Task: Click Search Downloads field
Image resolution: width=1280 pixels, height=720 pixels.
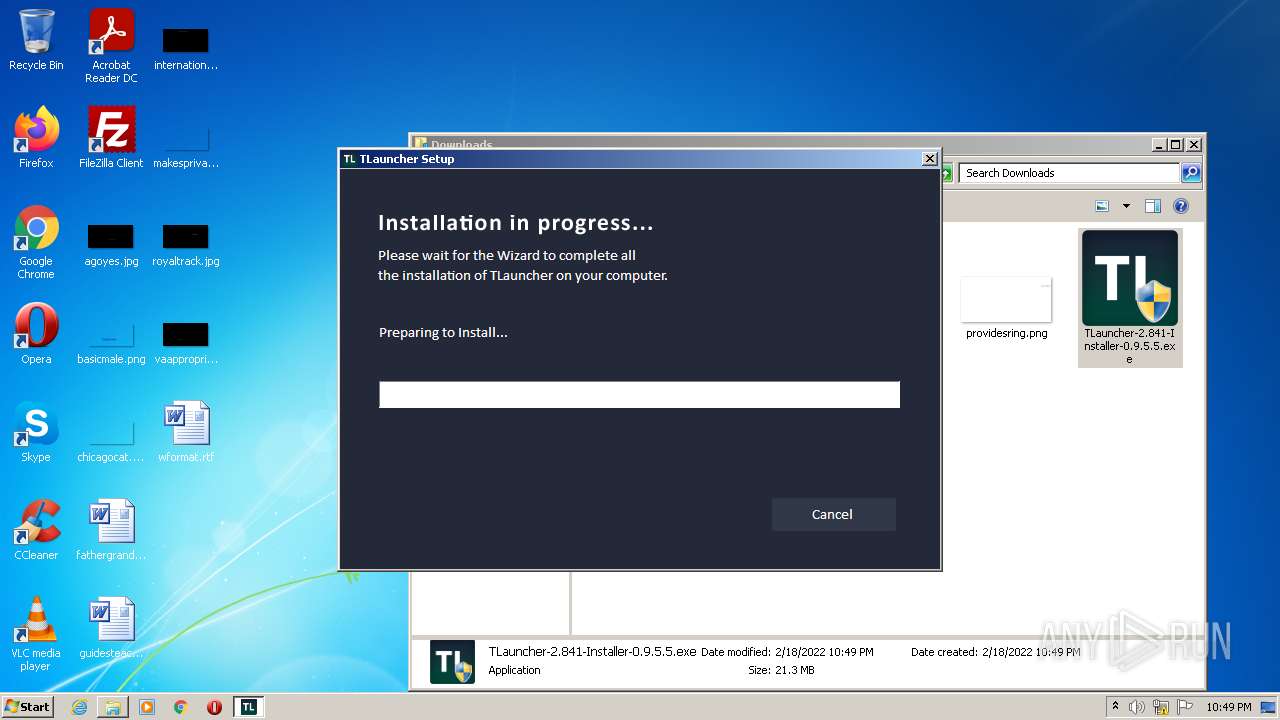Action: (x=1070, y=173)
